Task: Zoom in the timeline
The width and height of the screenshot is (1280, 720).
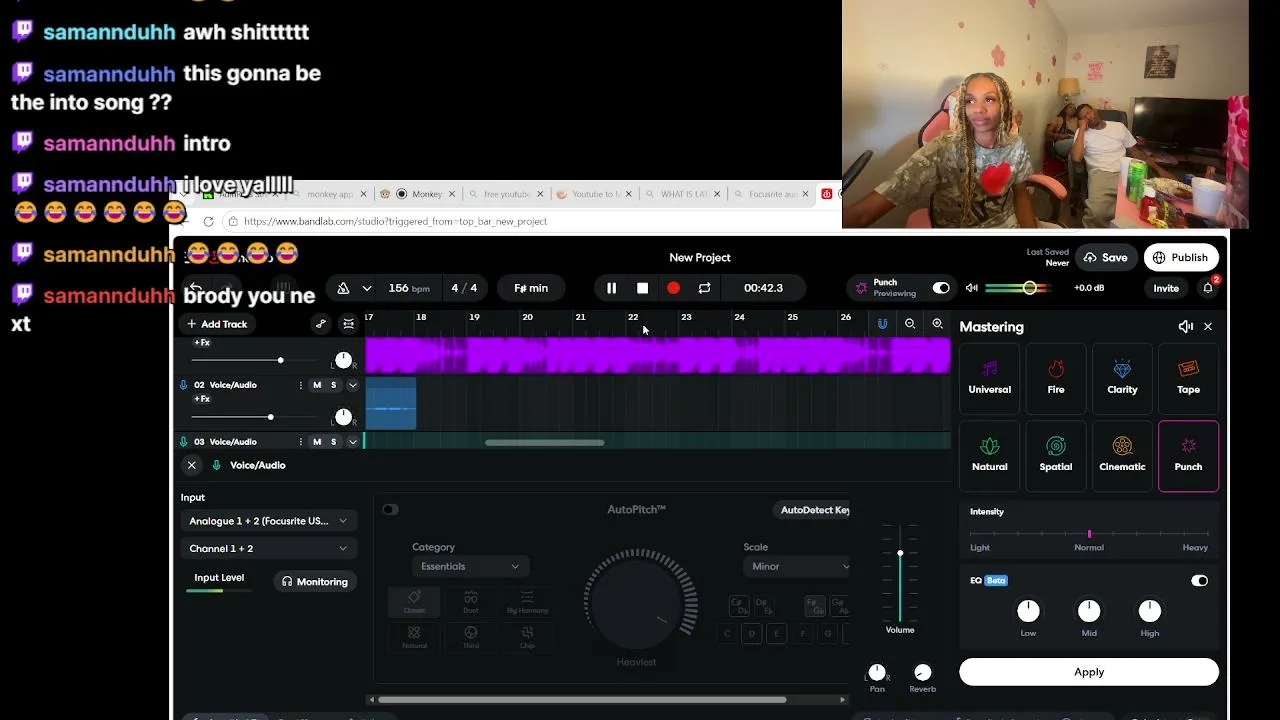Action: [x=937, y=324]
